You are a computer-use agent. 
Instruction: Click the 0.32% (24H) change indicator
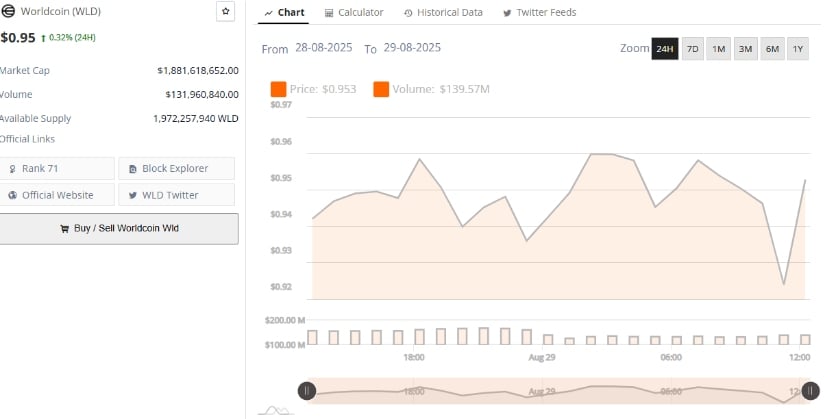click(68, 37)
